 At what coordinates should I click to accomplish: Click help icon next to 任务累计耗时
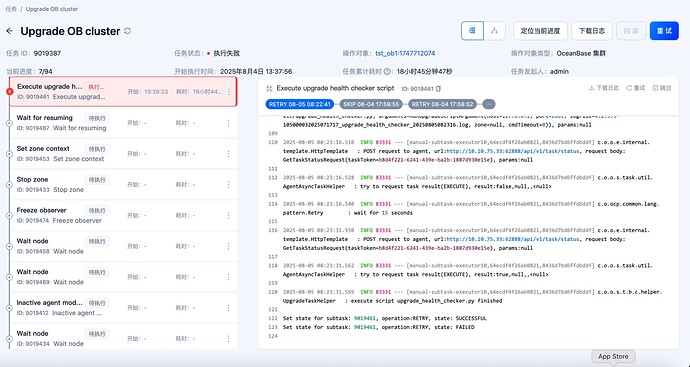point(387,71)
